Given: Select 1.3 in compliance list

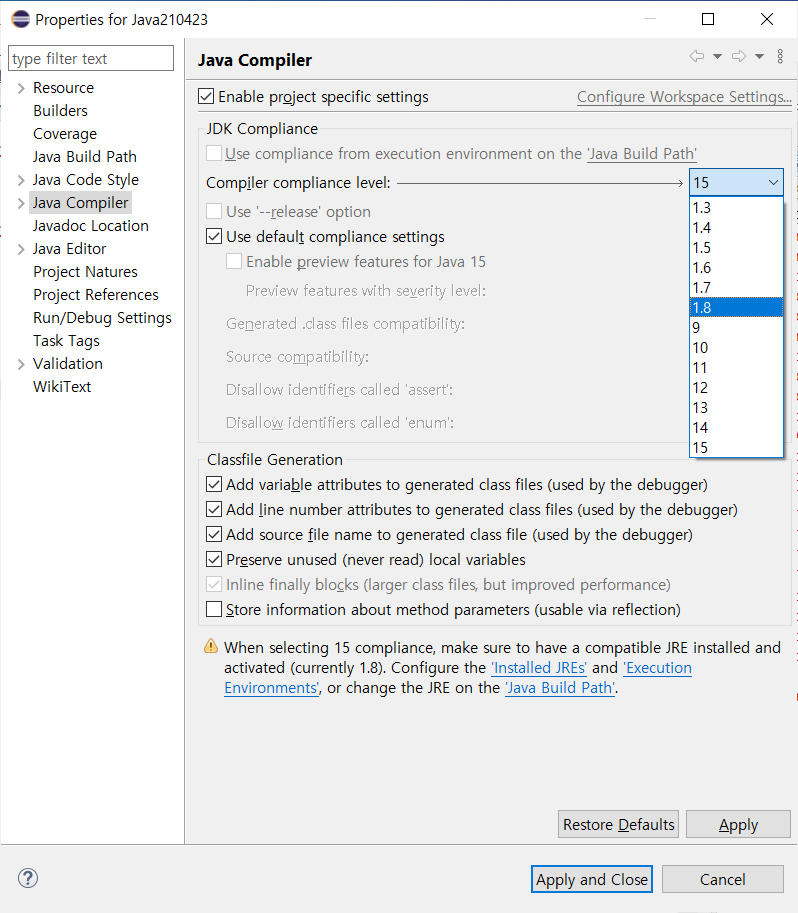Looking at the screenshot, I should (x=736, y=208).
